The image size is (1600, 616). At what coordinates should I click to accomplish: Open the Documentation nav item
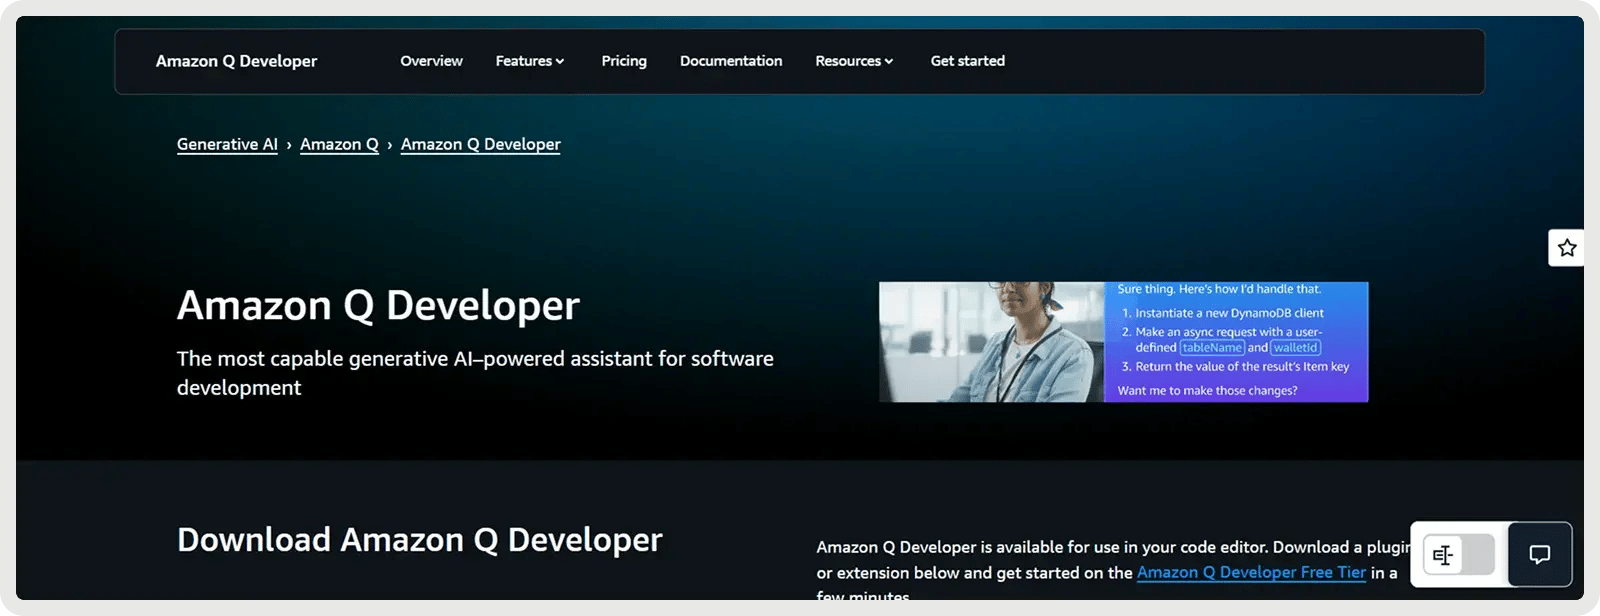point(731,61)
